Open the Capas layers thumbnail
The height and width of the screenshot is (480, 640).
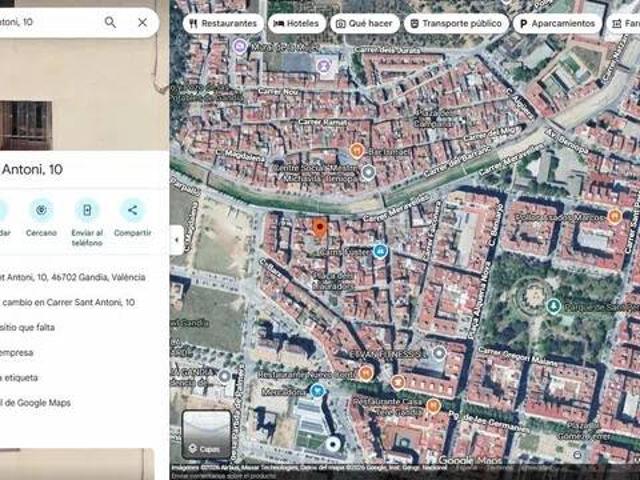[x=206, y=434]
